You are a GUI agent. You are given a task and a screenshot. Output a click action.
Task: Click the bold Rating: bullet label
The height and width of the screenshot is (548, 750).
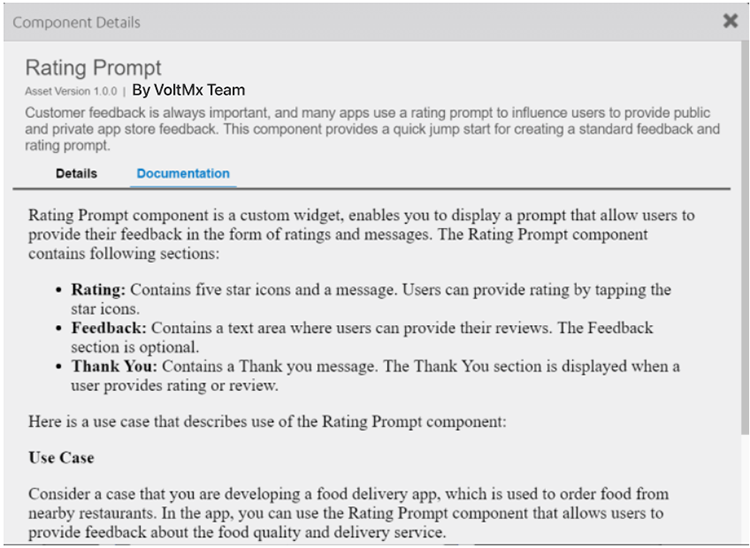click(98, 290)
